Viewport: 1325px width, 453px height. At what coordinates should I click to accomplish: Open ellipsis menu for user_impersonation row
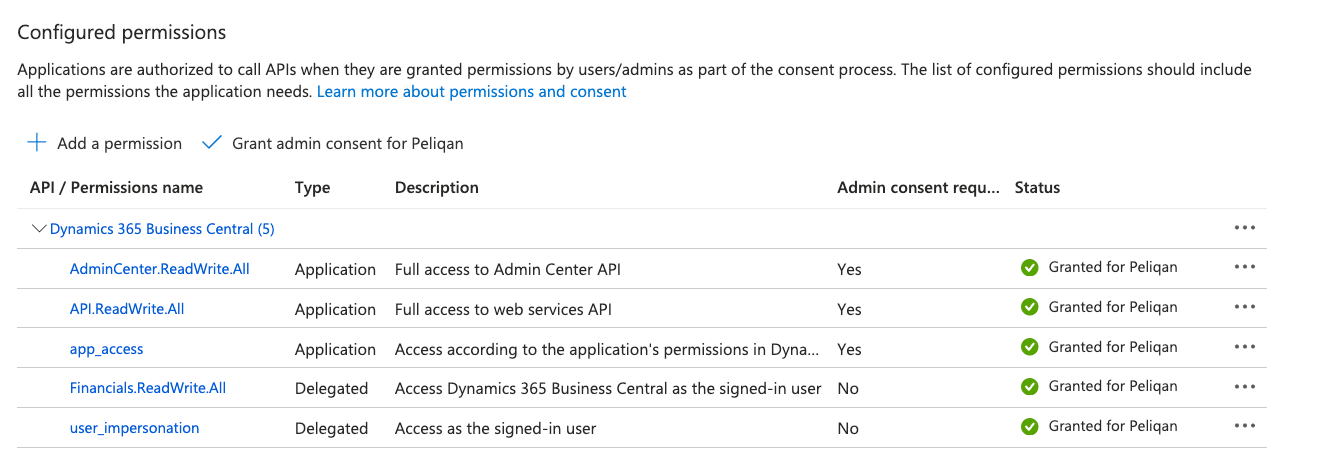[1244, 426]
